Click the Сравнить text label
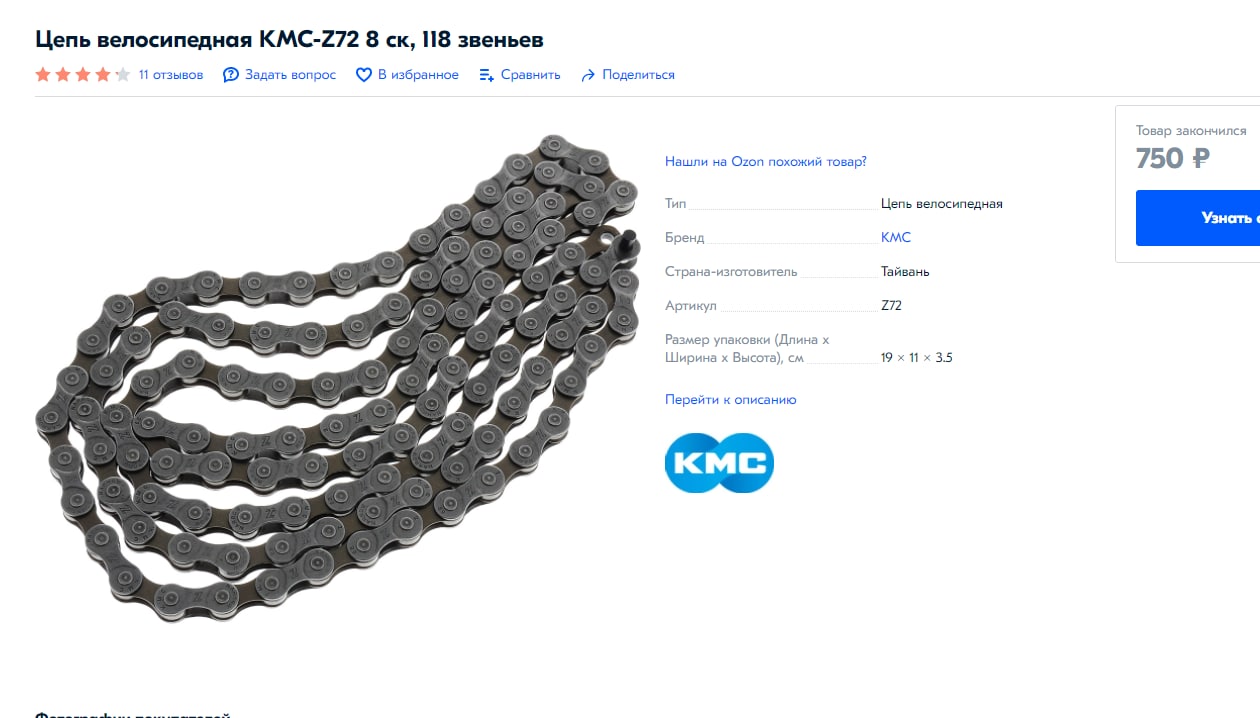 click(x=531, y=75)
